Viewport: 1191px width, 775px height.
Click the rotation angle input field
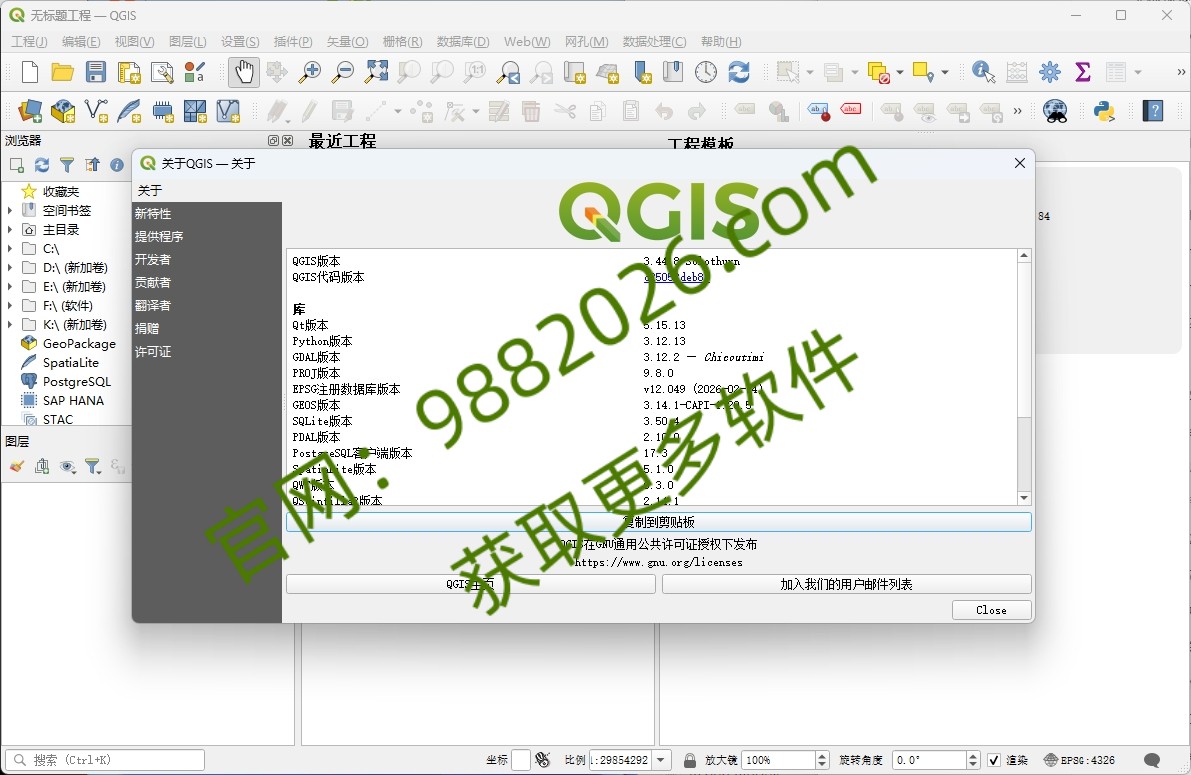tap(929, 760)
